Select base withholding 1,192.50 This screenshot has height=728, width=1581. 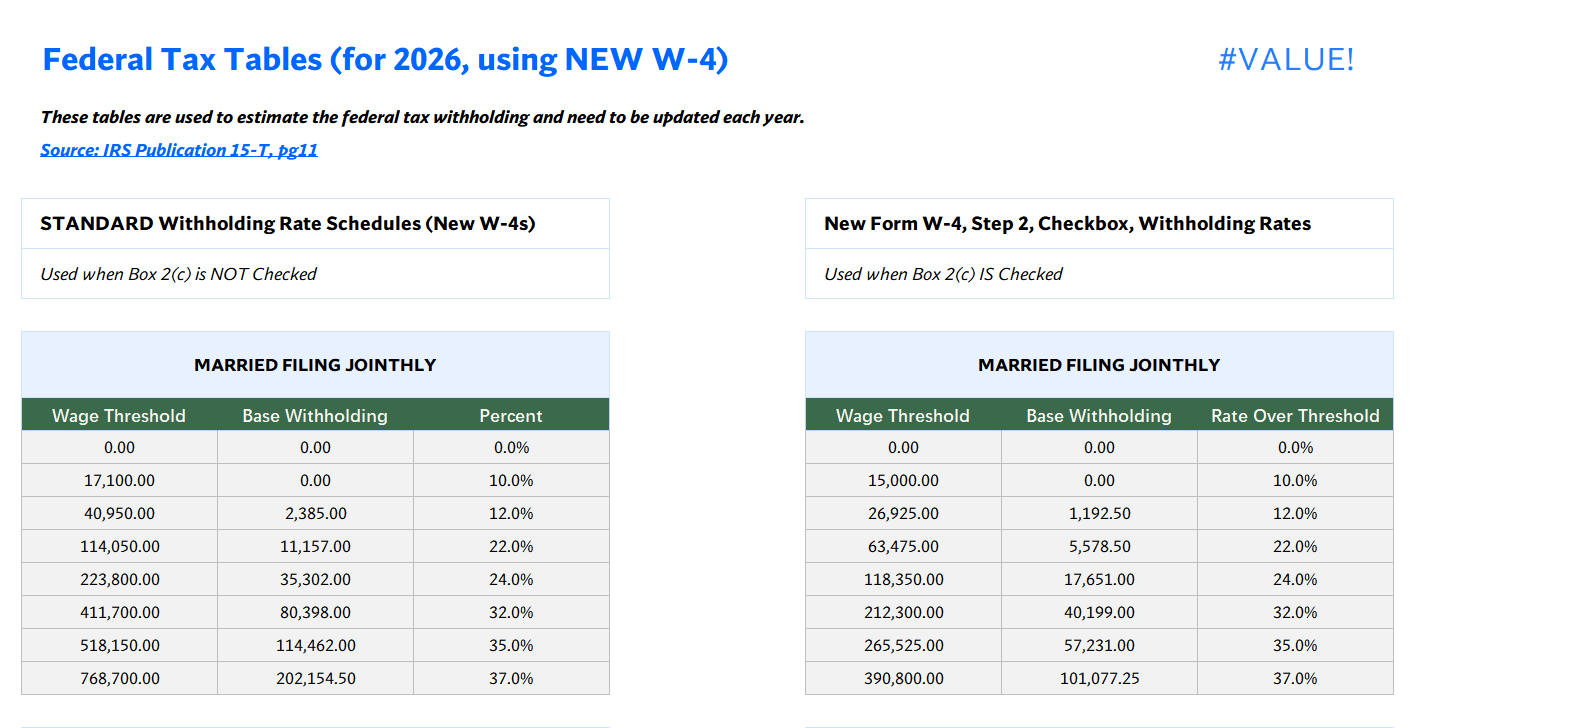pyautogui.click(x=1100, y=513)
